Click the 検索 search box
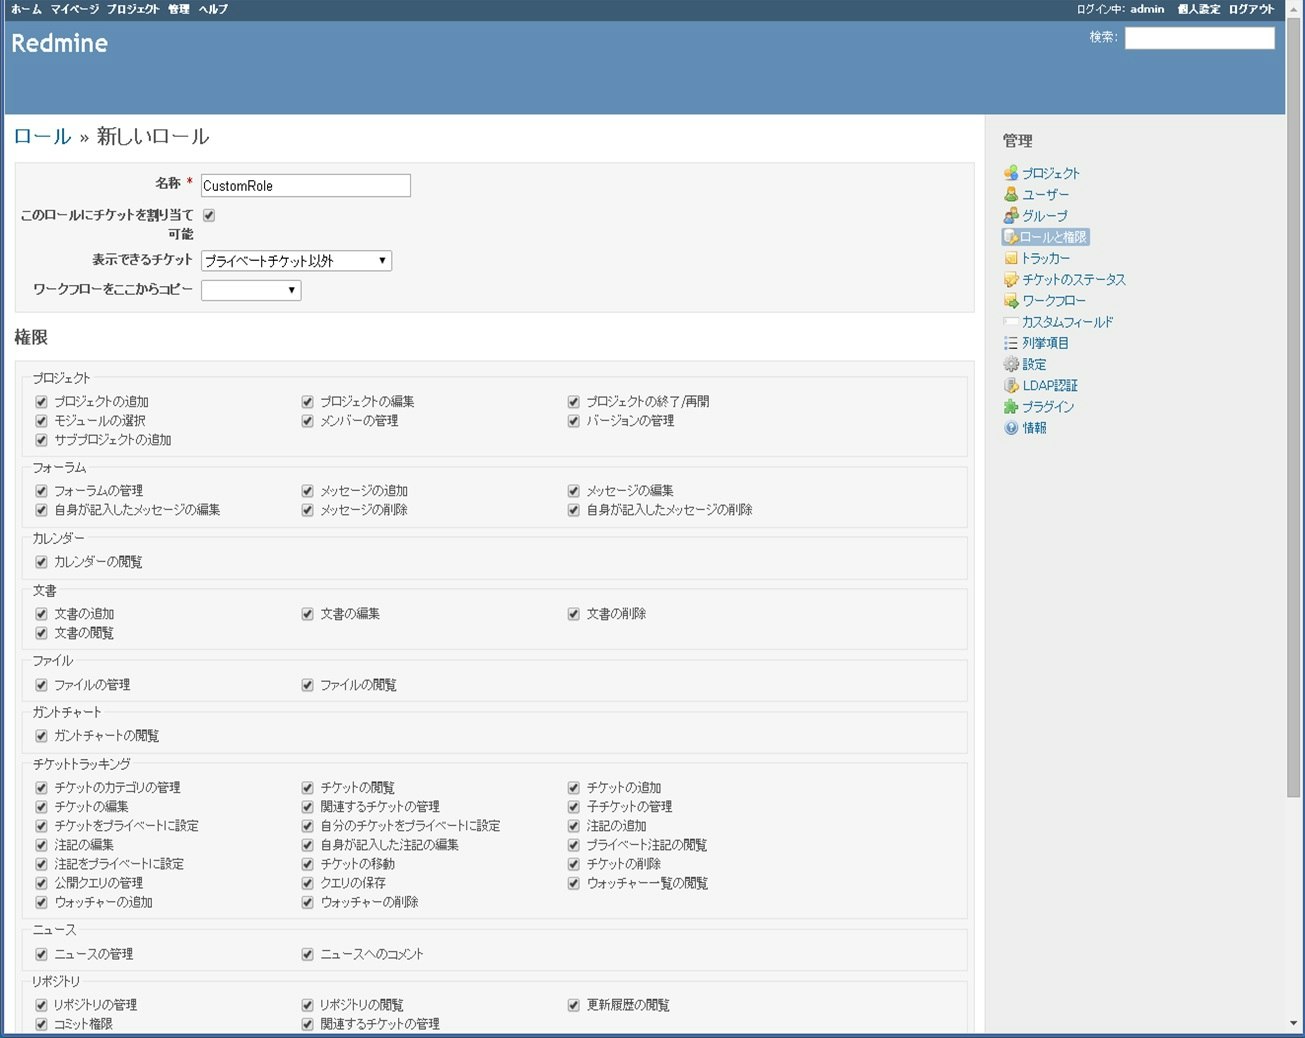 click(x=1199, y=38)
